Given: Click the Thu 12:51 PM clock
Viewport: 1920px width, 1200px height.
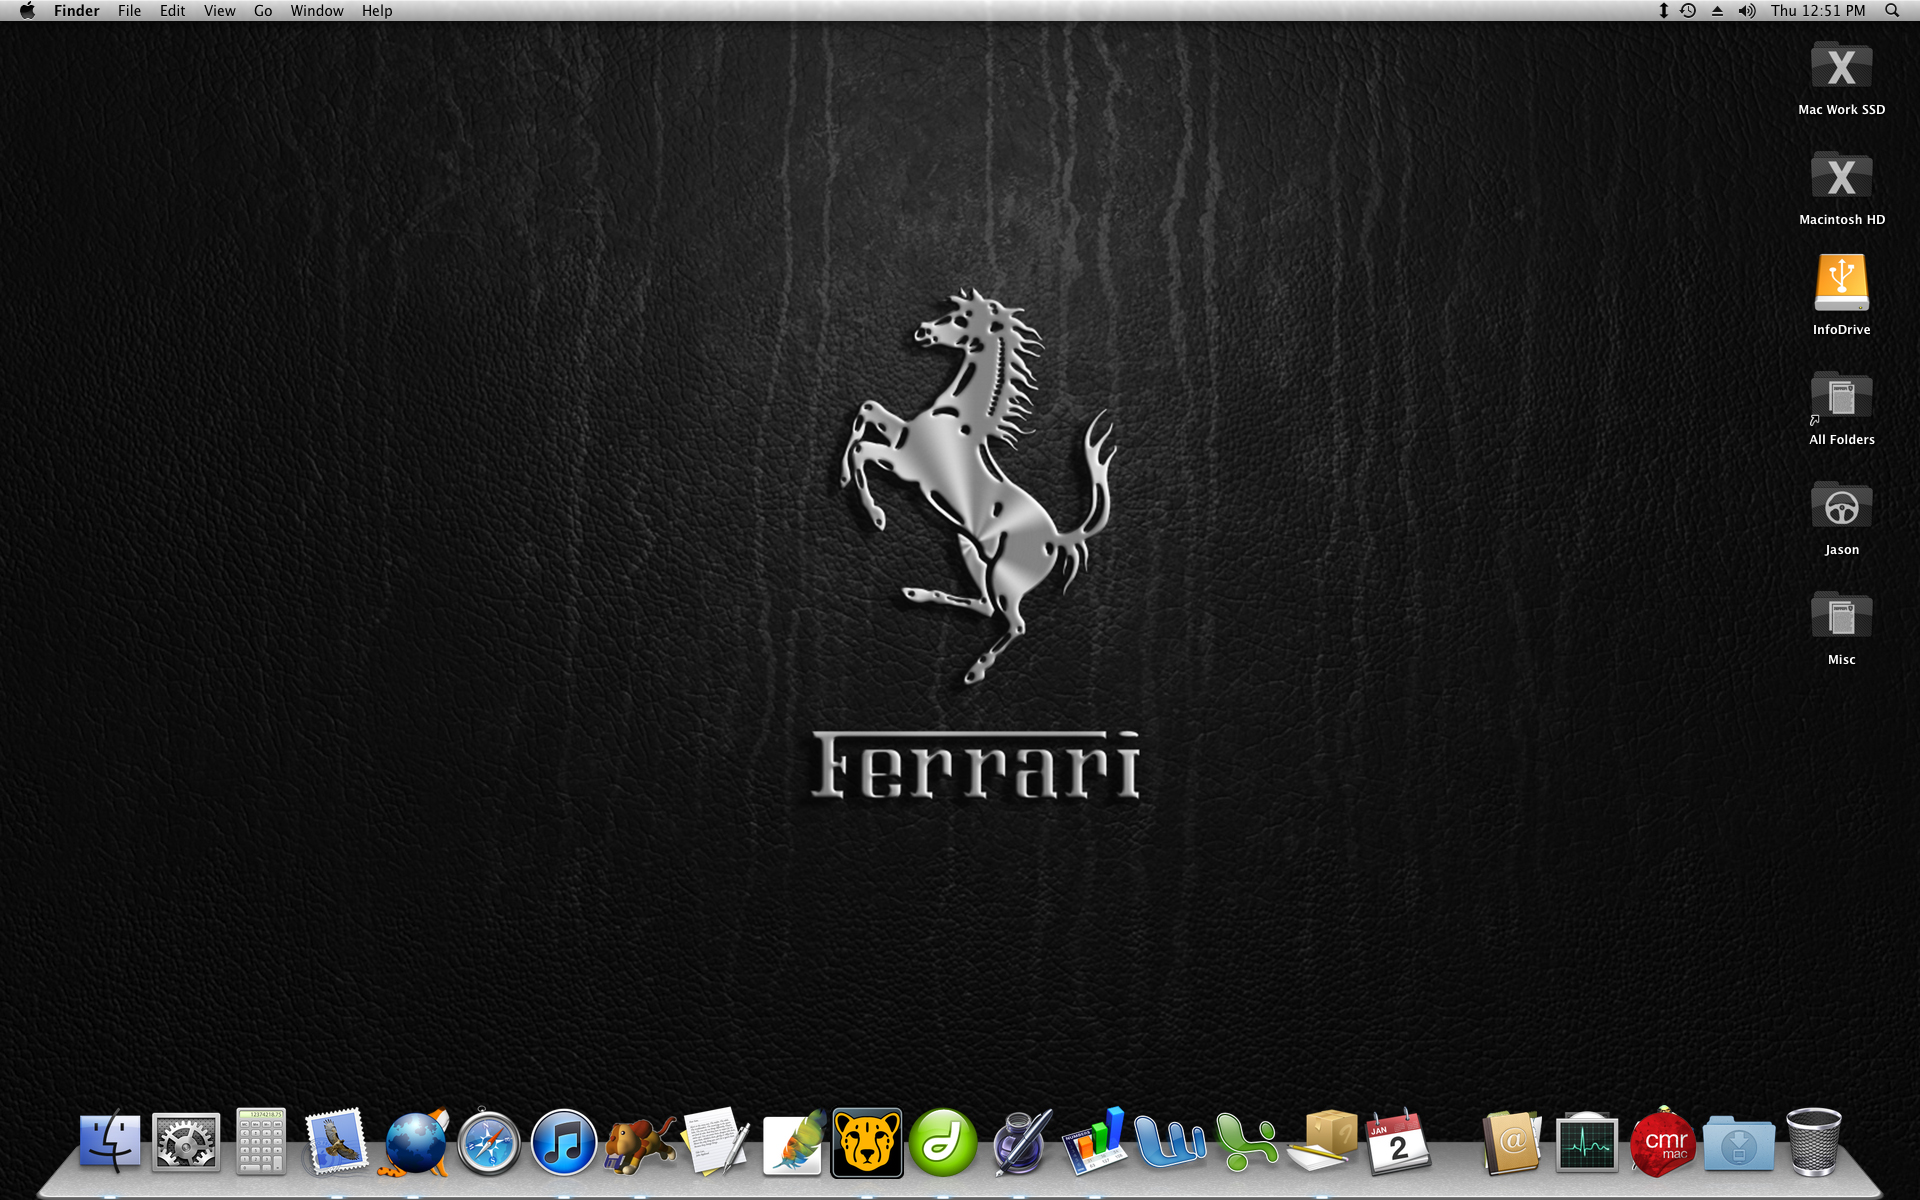Looking at the screenshot, I should point(1818,11).
